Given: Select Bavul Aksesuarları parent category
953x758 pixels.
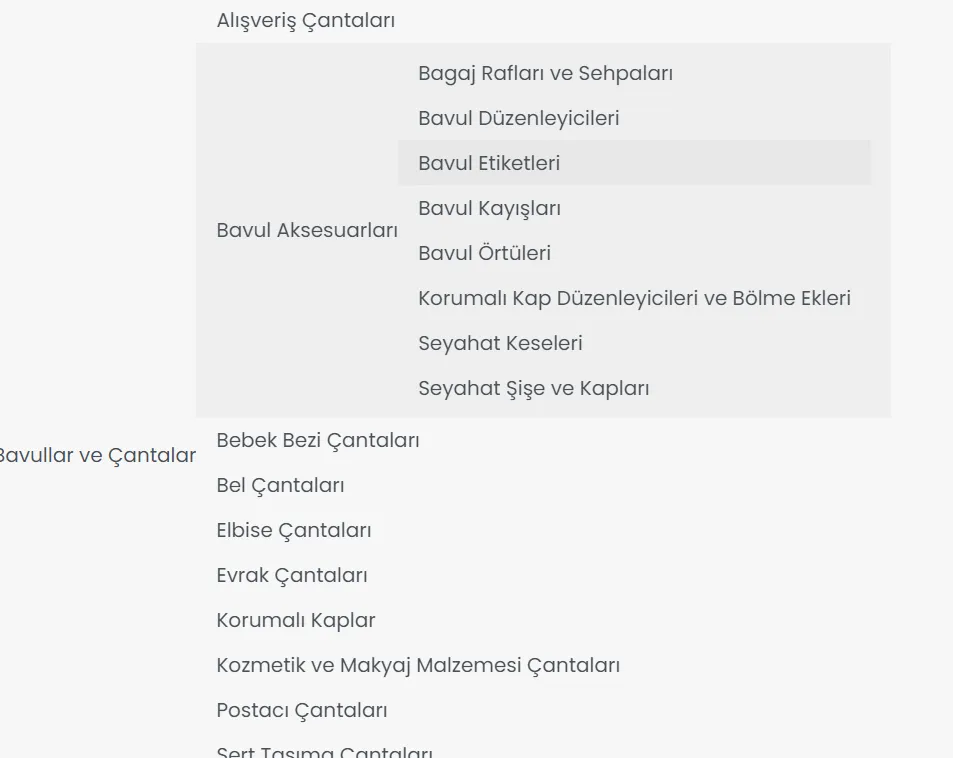Looking at the screenshot, I should coord(307,230).
